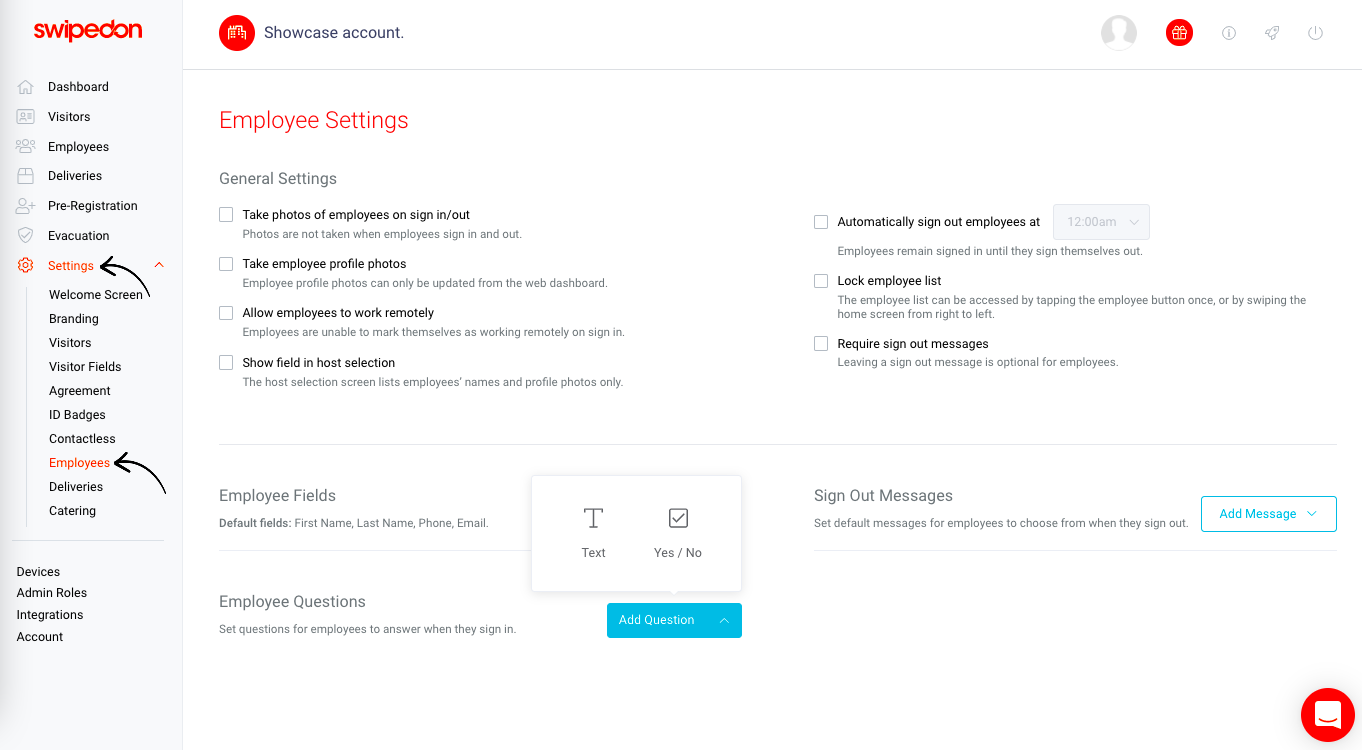Click the Add Question button
1362x750 pixels.
click(674, 620)
